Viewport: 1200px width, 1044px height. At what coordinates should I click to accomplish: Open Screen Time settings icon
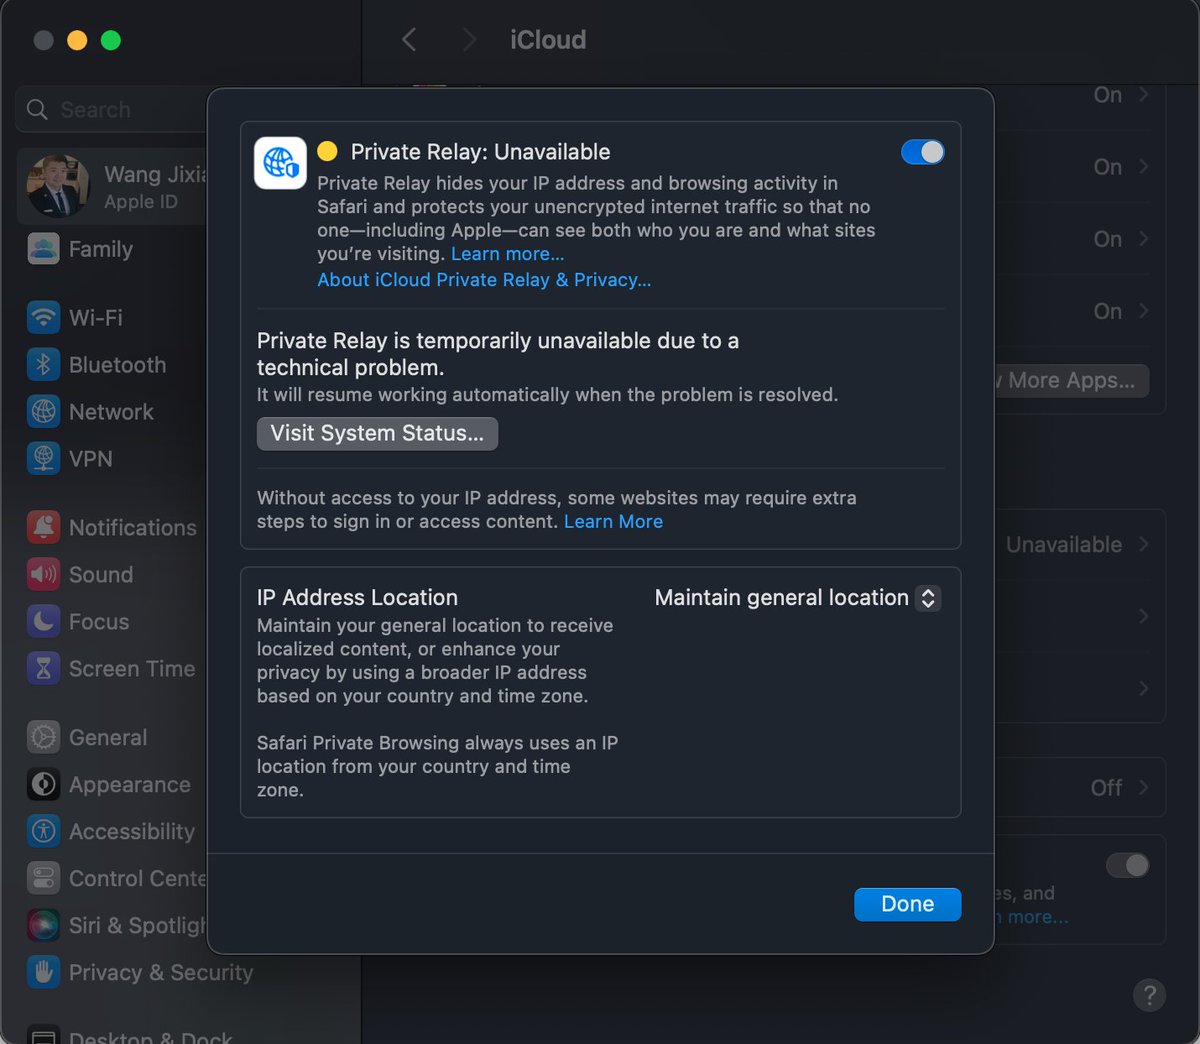tap(43, 668)
